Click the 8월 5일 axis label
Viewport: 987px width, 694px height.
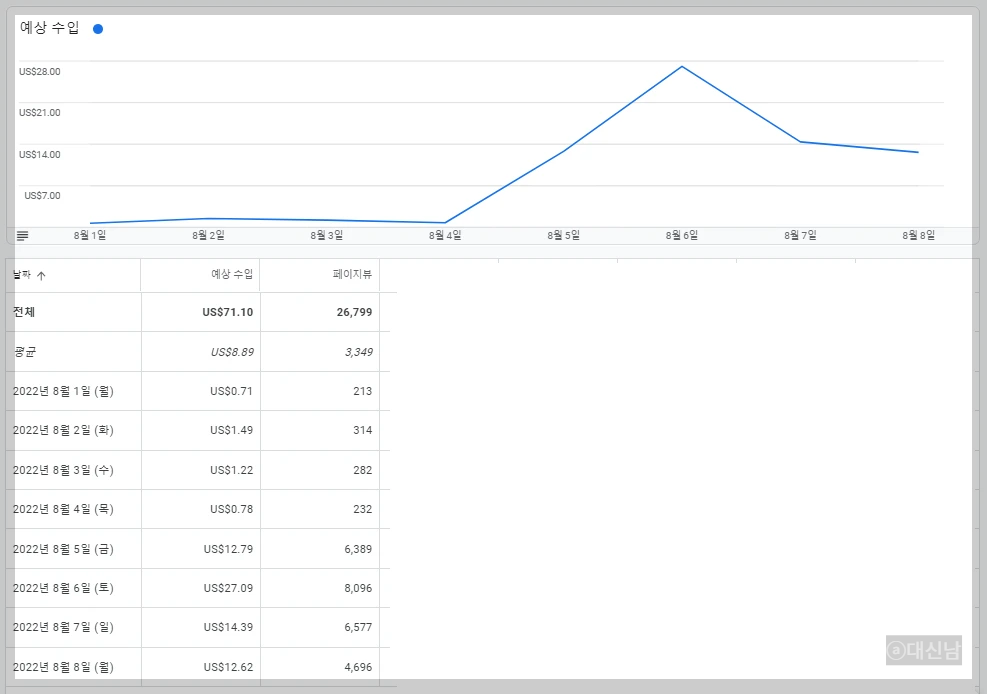tap(563, 235)
